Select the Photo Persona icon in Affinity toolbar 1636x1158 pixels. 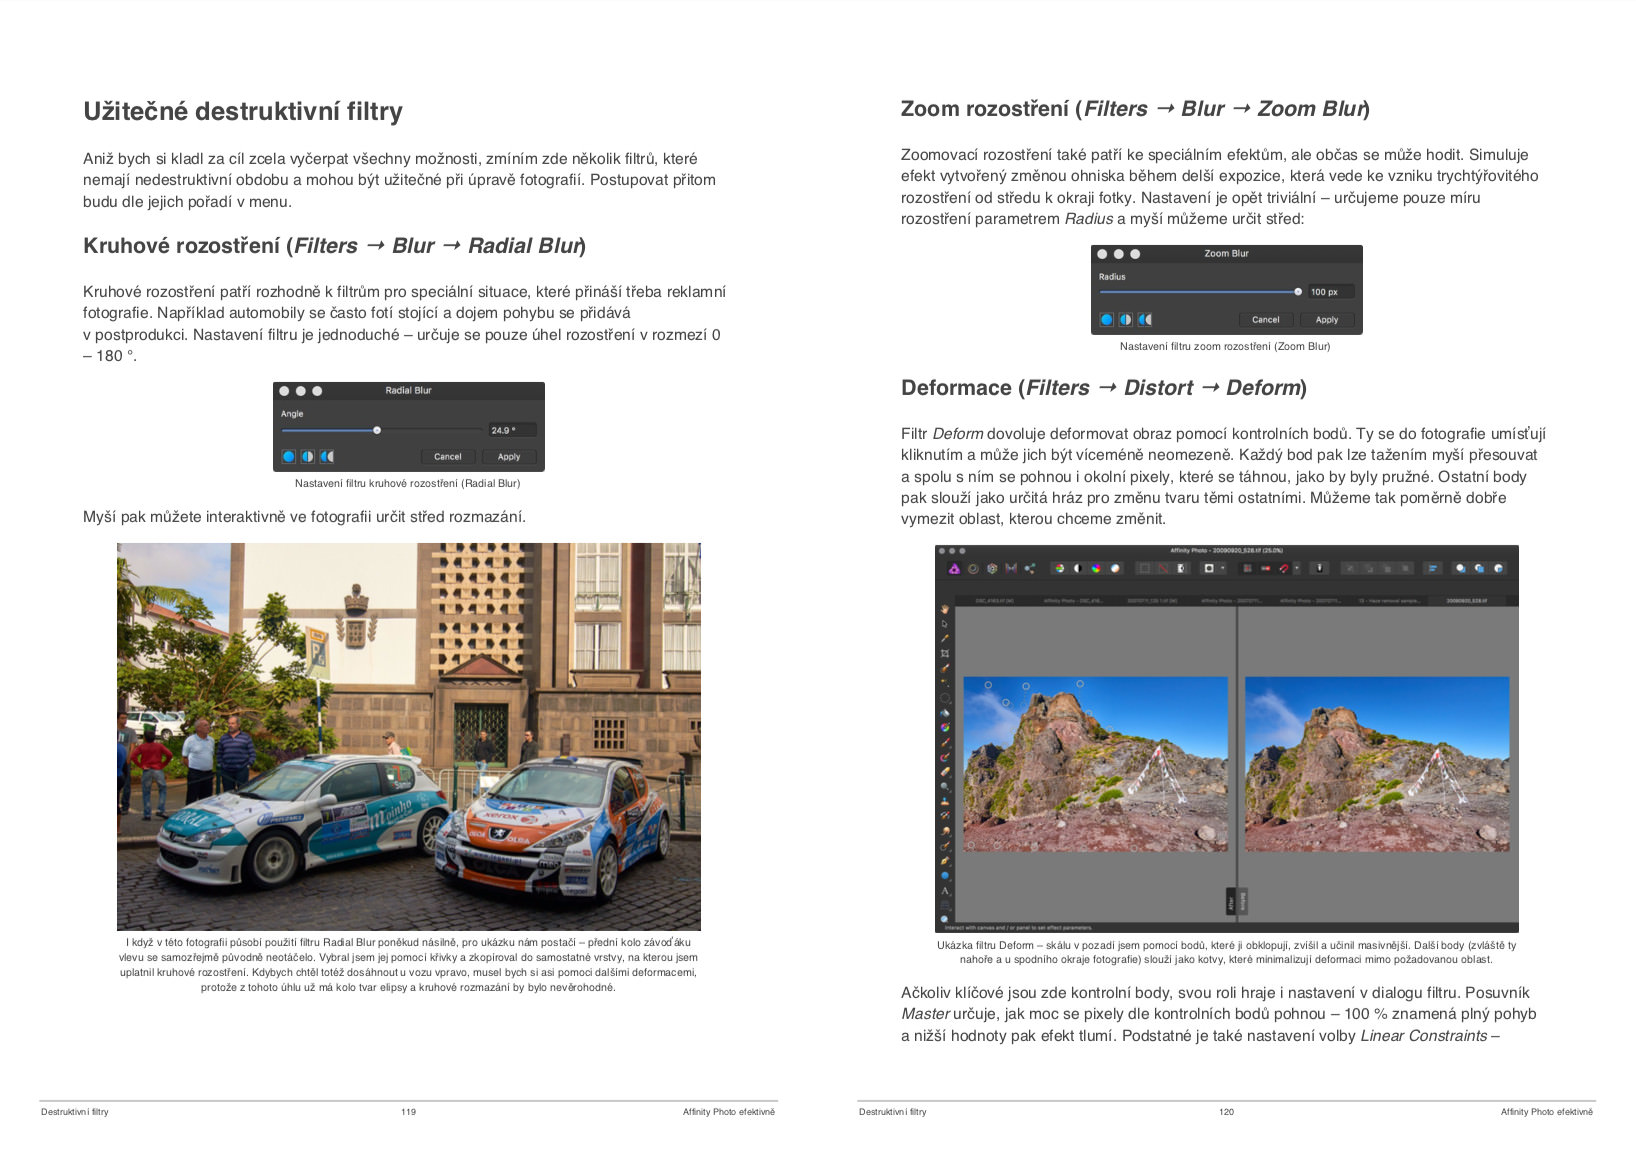click(x=955, y=568)
